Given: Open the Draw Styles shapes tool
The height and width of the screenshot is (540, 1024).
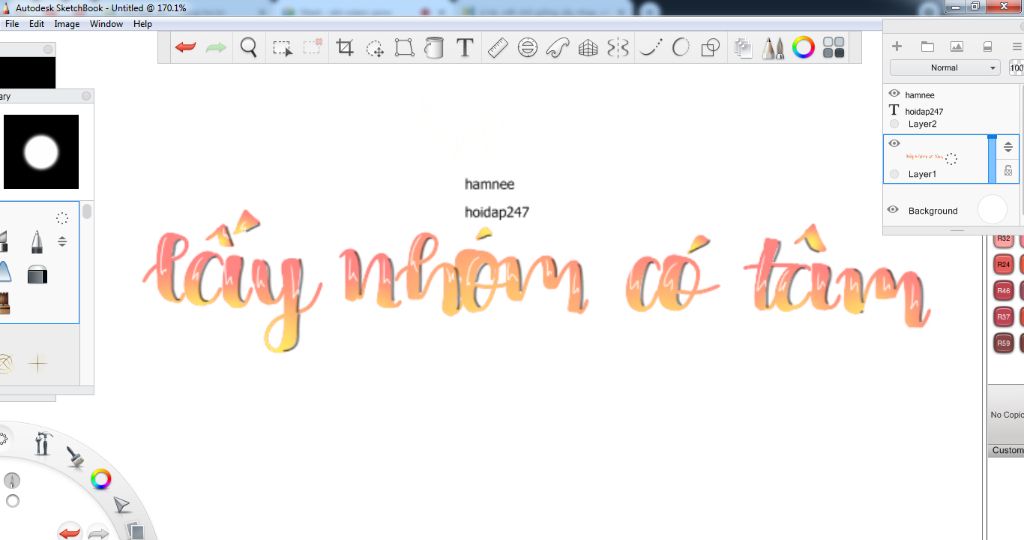Looking at the screenshot, I should 711,48.
